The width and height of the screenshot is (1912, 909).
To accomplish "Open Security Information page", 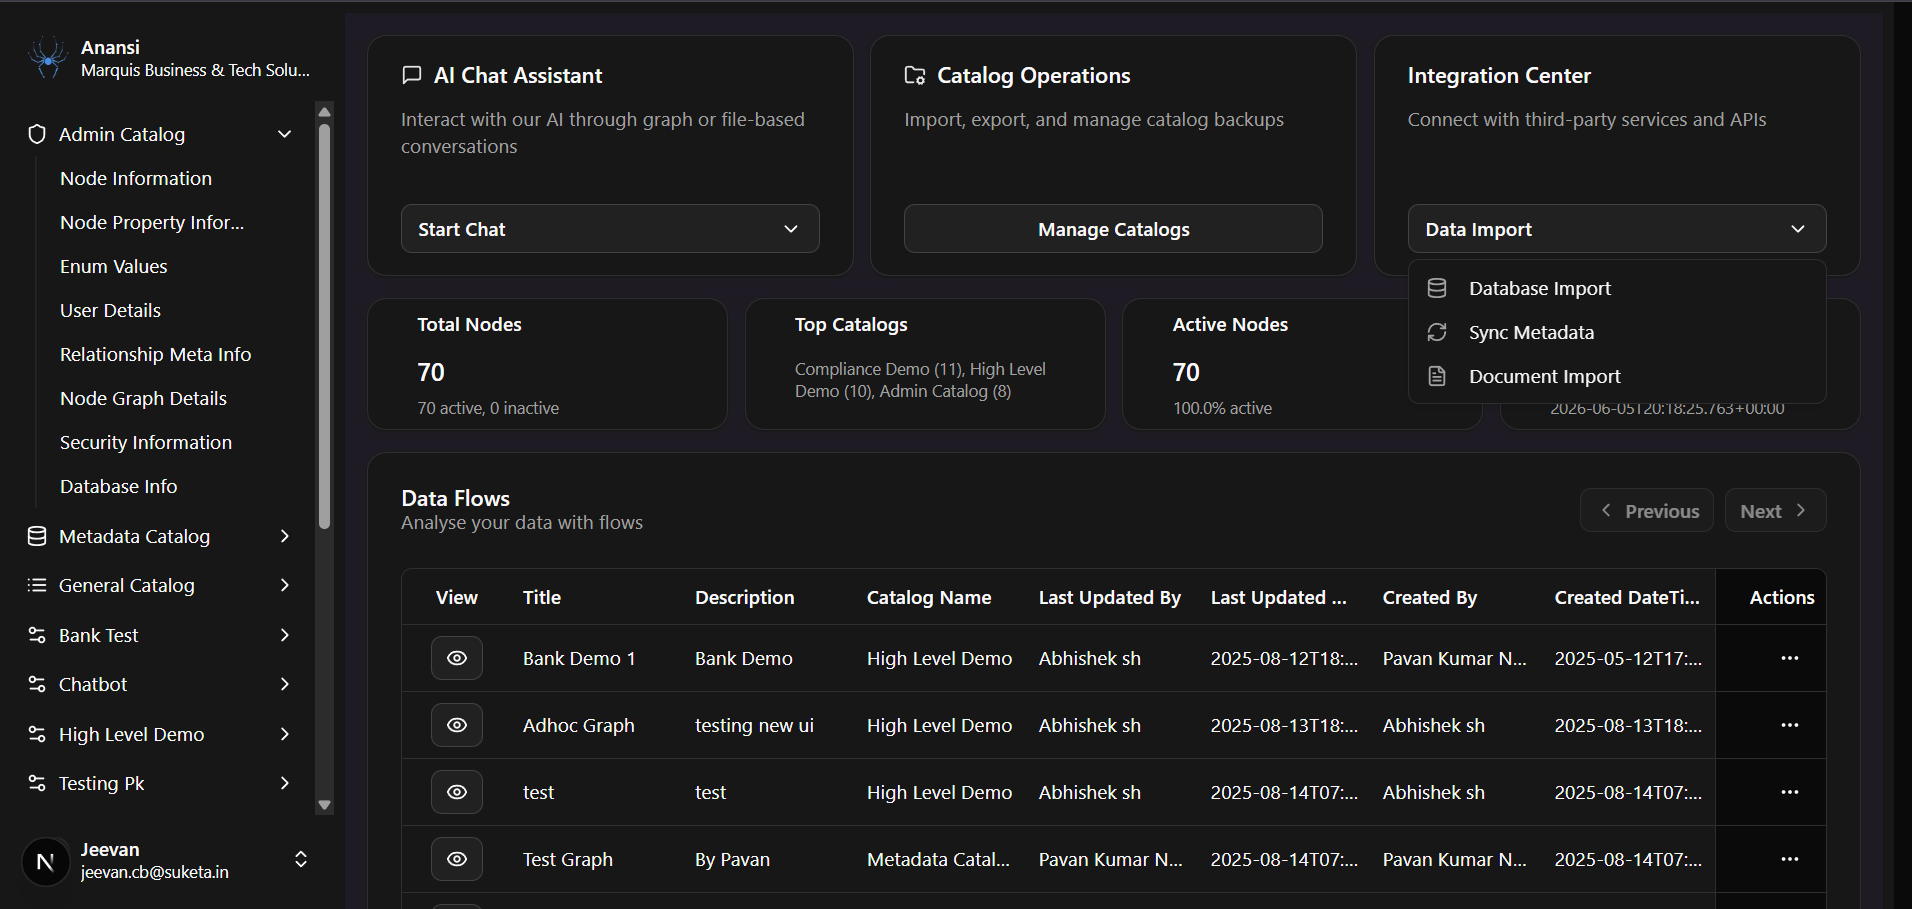I will (x=146, y=442).
